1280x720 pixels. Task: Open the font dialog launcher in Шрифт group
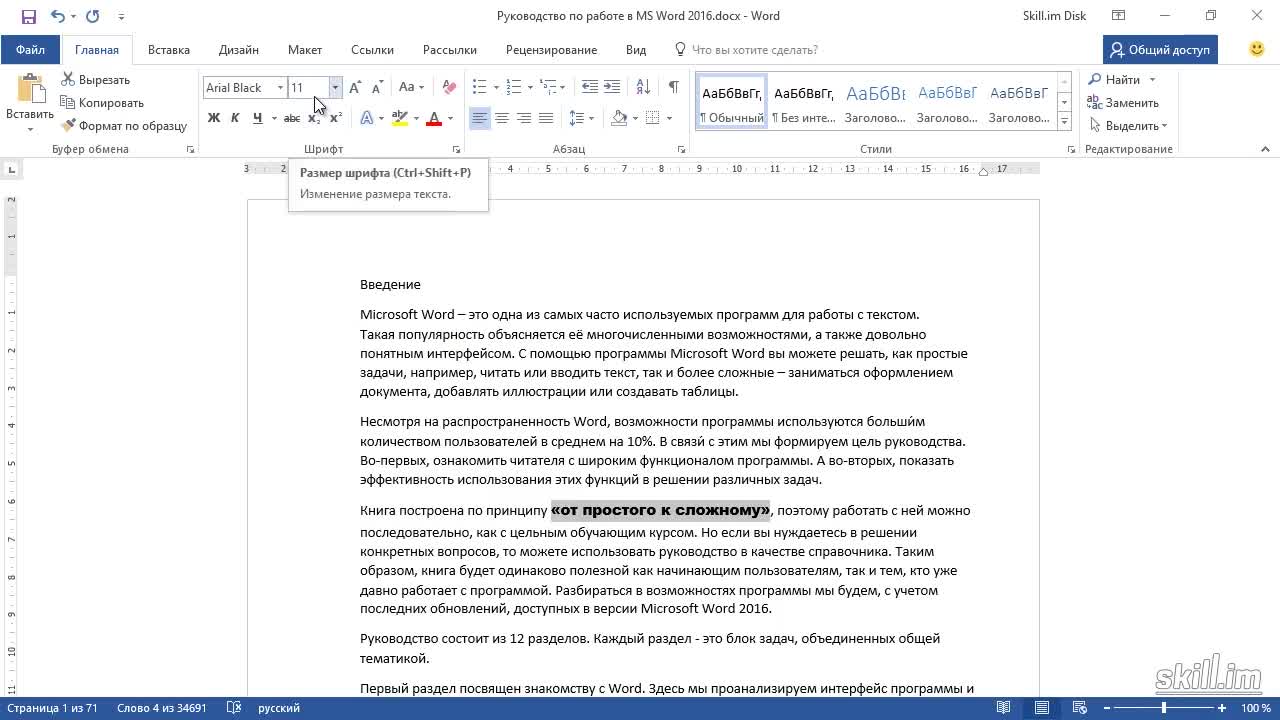tap(457, 150)
